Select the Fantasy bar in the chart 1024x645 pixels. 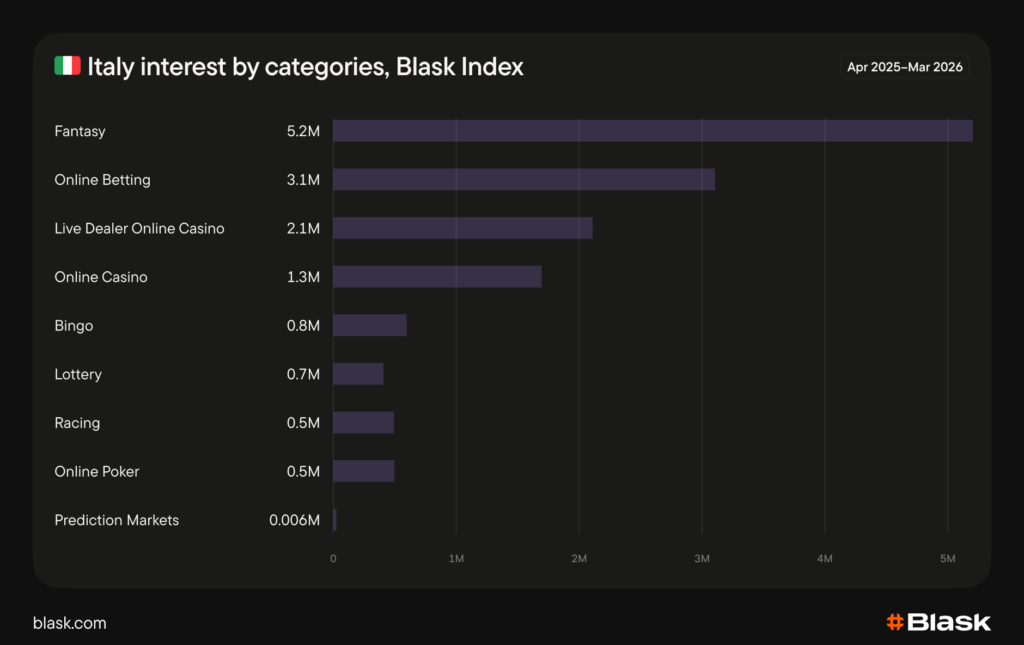652,131
